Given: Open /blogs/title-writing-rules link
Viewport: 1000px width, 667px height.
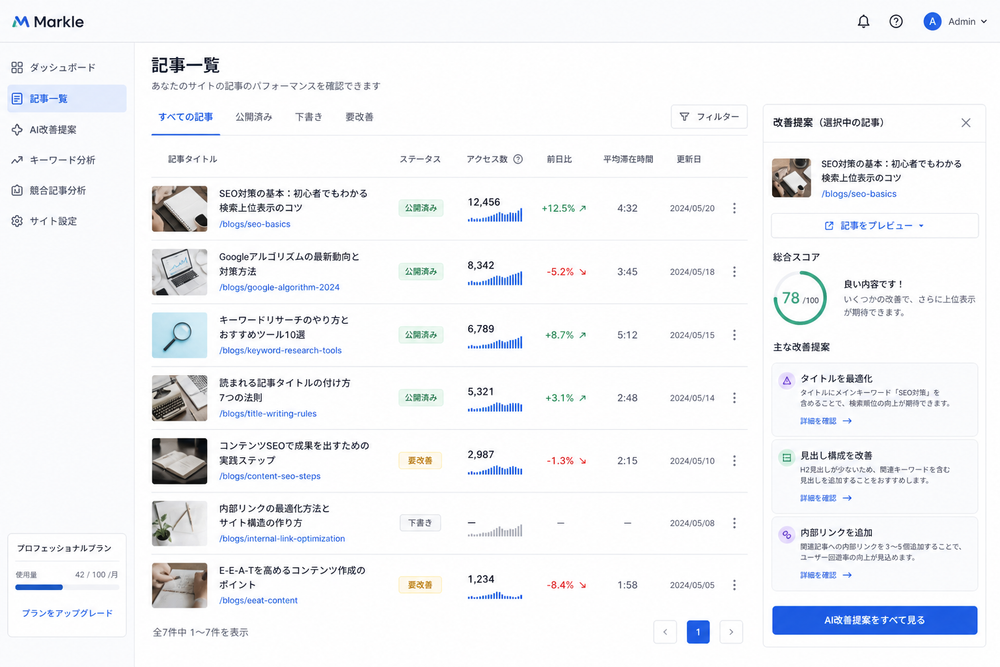Looking at the screenshot, I should 268,414.
